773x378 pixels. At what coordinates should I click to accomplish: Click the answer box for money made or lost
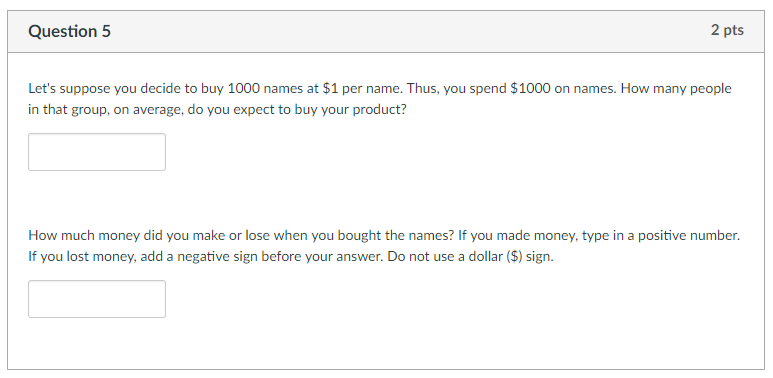[97, 299]
